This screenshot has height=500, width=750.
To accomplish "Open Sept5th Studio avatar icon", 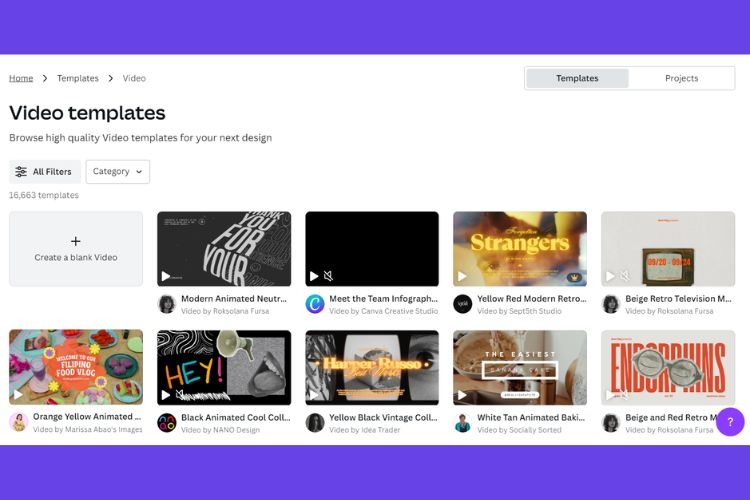I will 463,304.
